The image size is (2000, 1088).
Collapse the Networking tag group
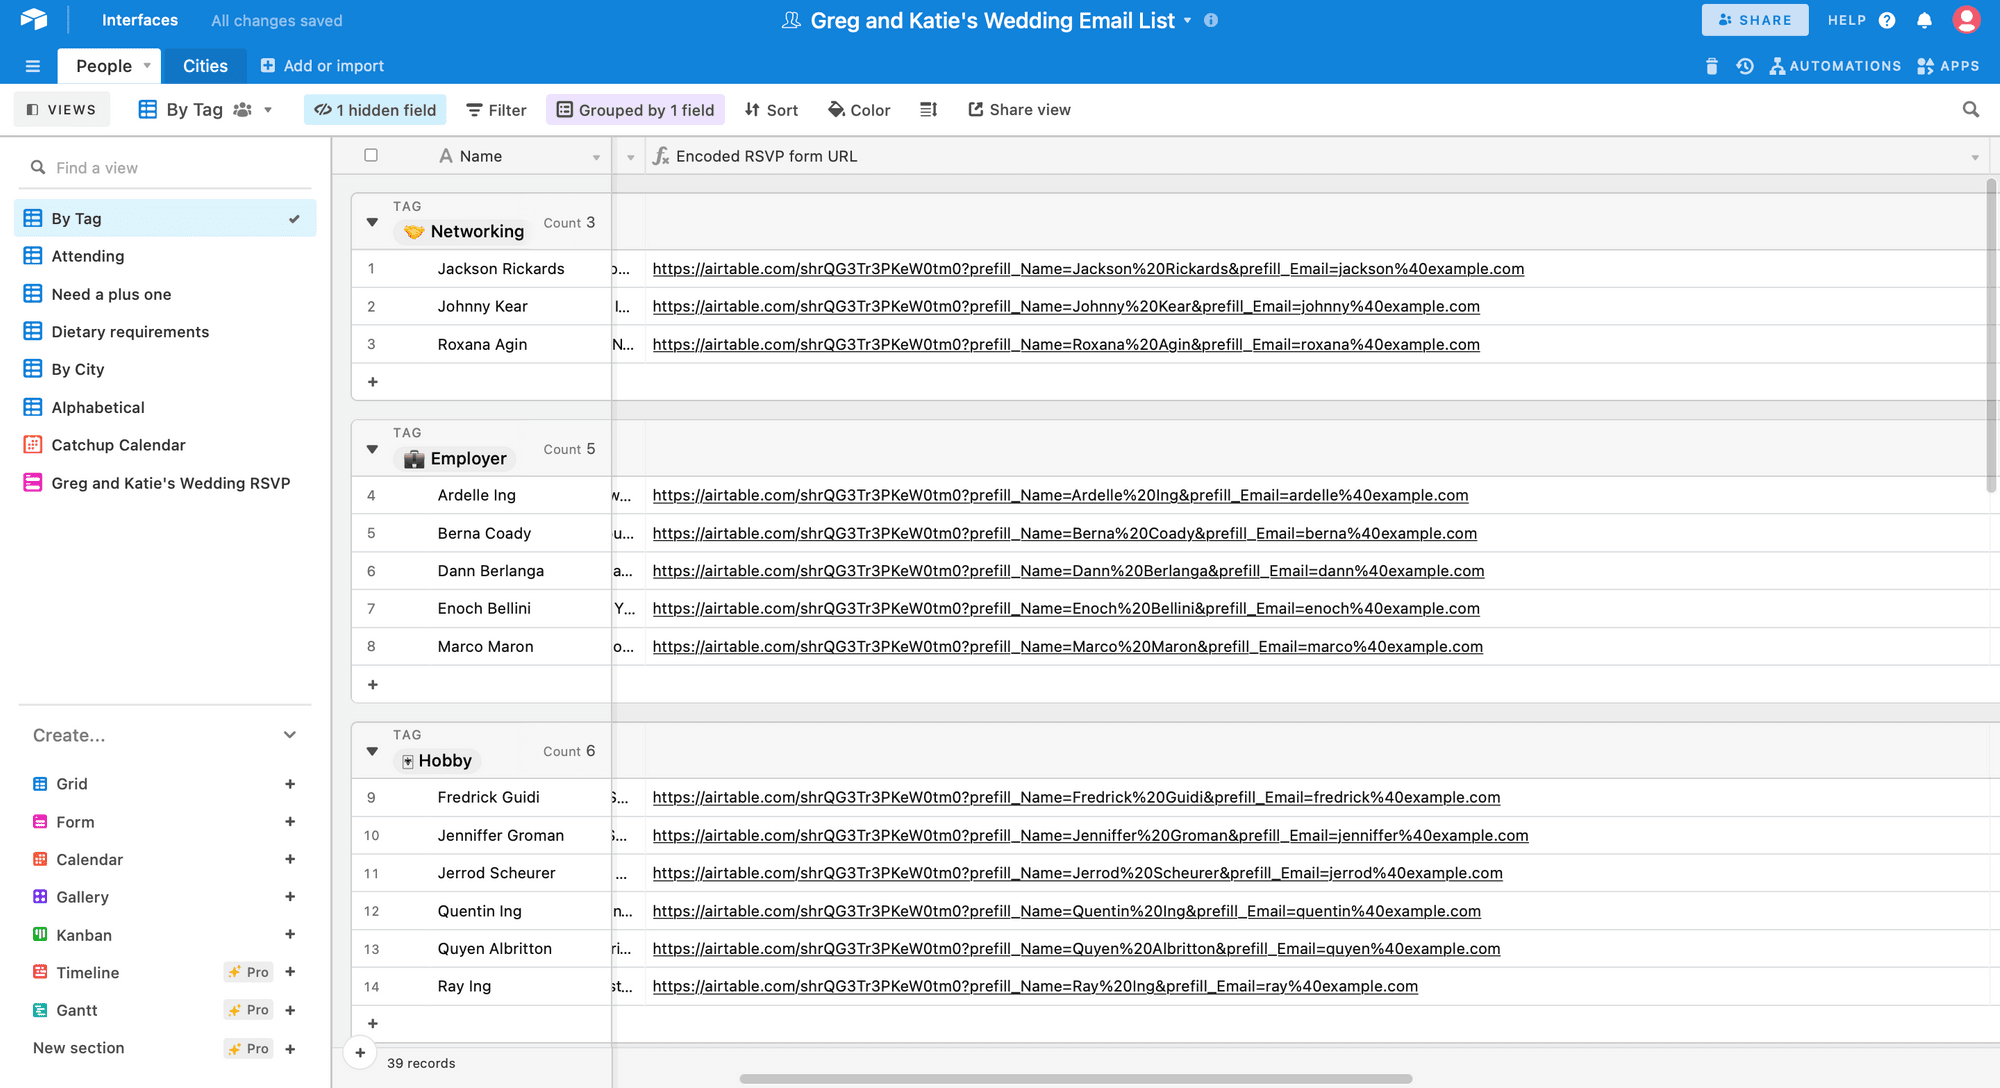372,222
